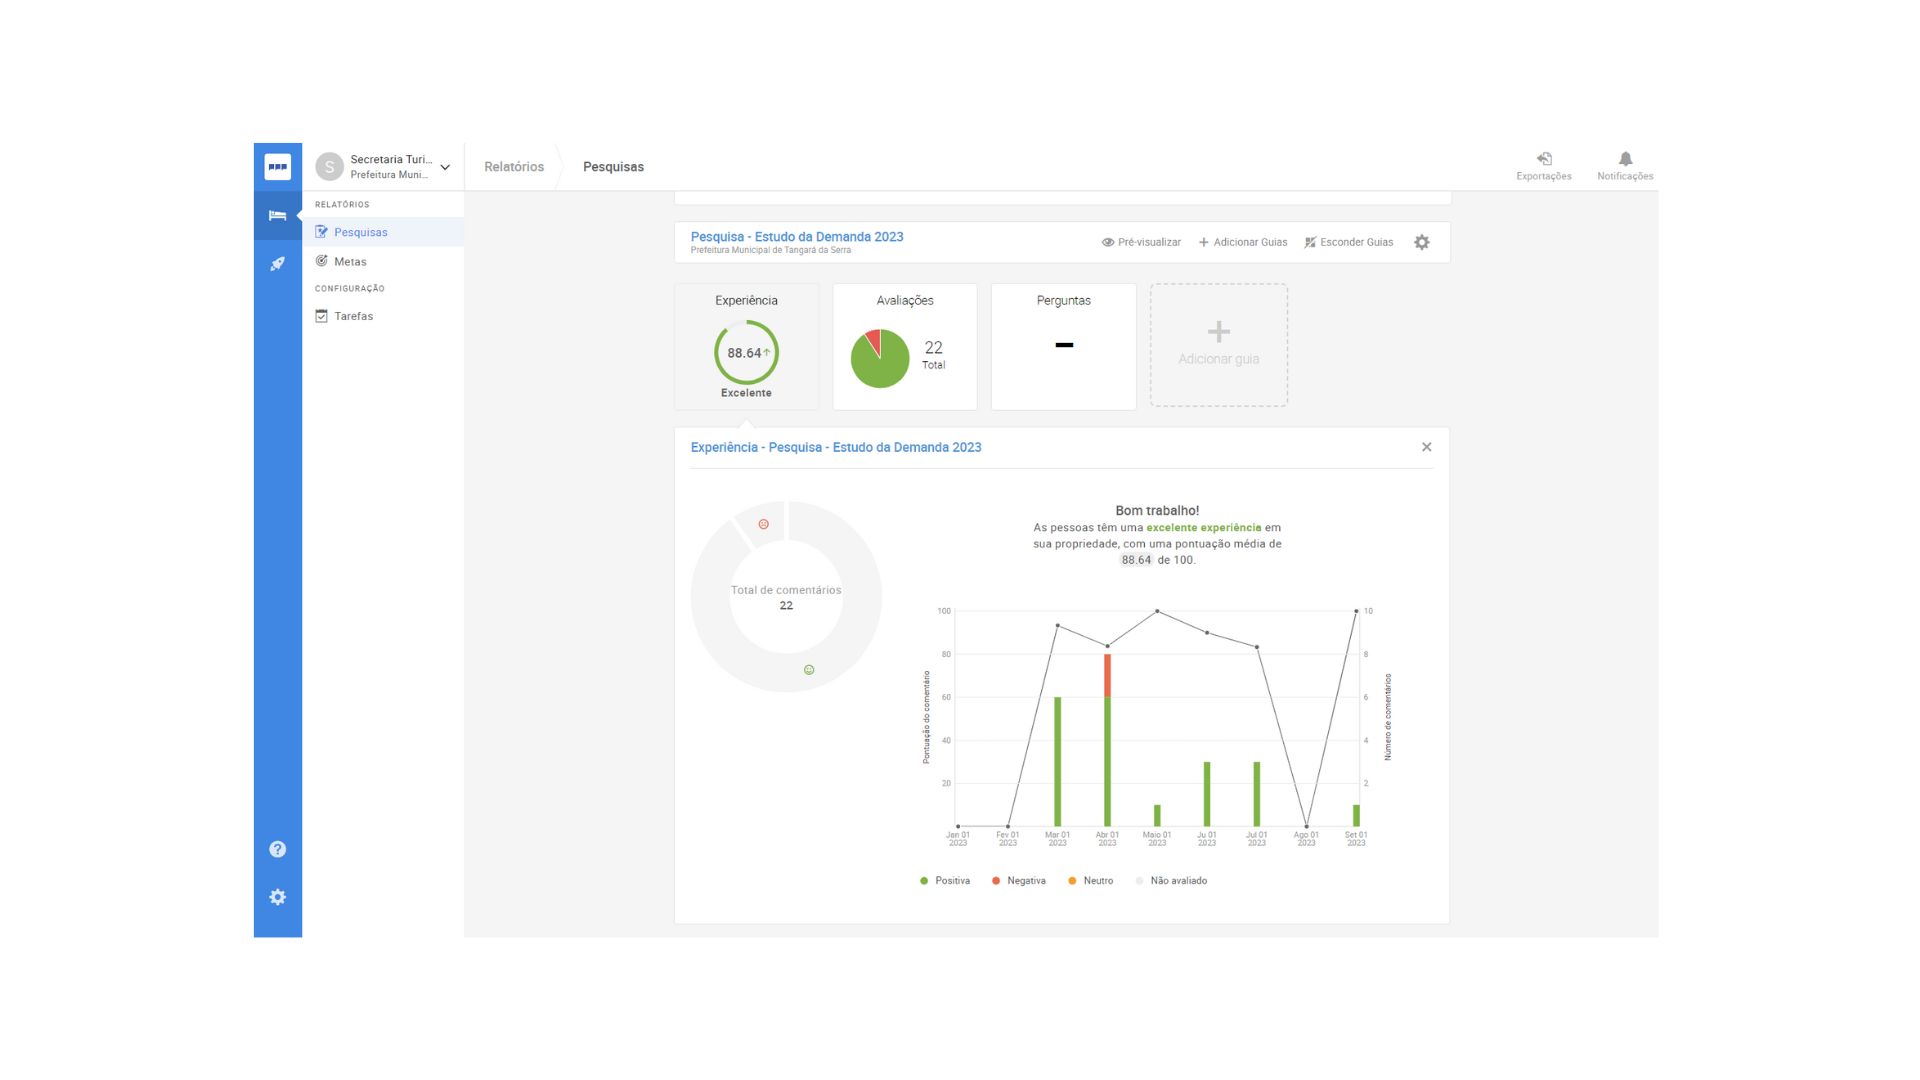The width and height of the screenshot is (1920, 1080).
Task: Toggle the Neutro legend item
Action: tap(1090, 881)
